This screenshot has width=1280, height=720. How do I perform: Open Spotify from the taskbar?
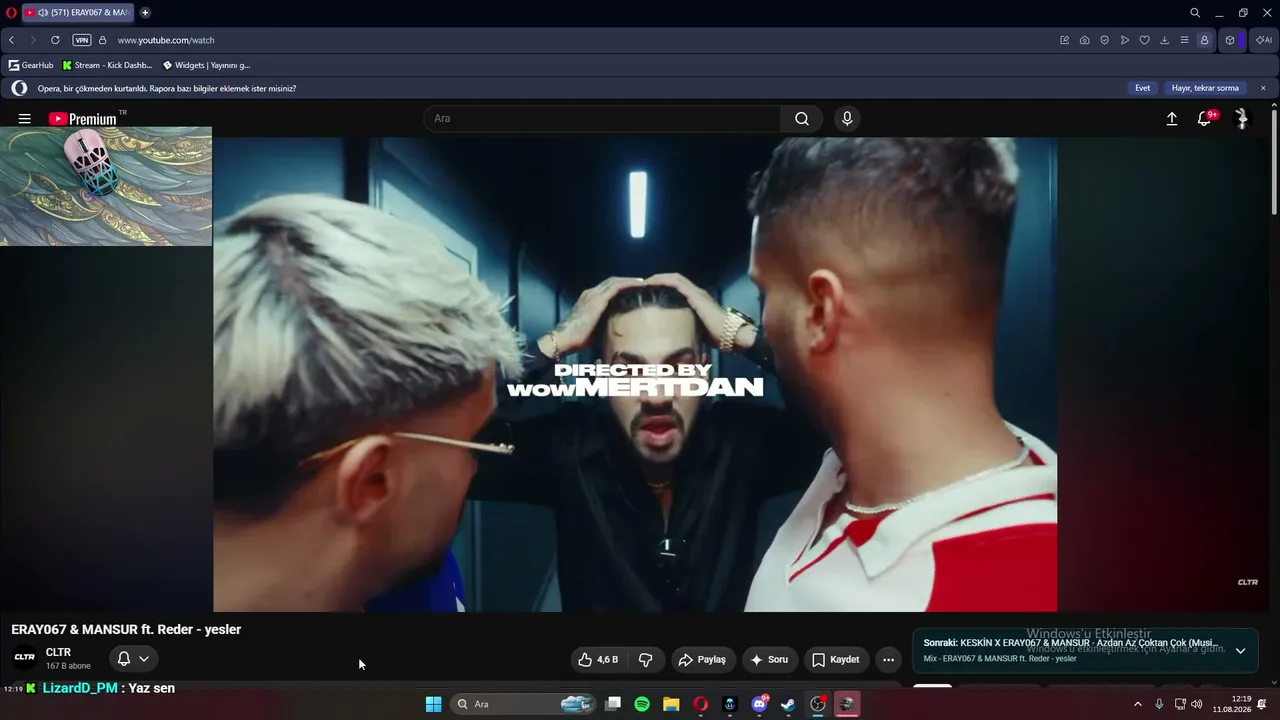pyautogui.click(x=642, y=704)
